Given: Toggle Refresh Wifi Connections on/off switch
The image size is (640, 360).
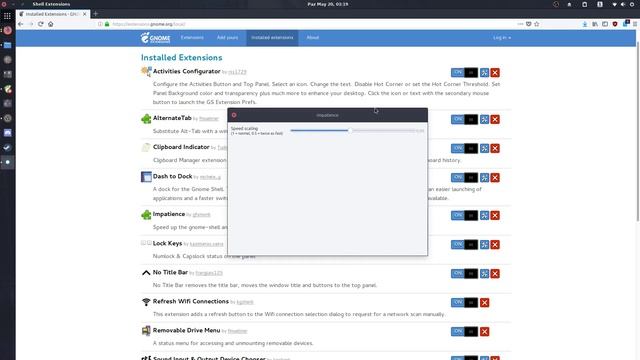Looking at the screenshot, I should click(x=464, y=302).
